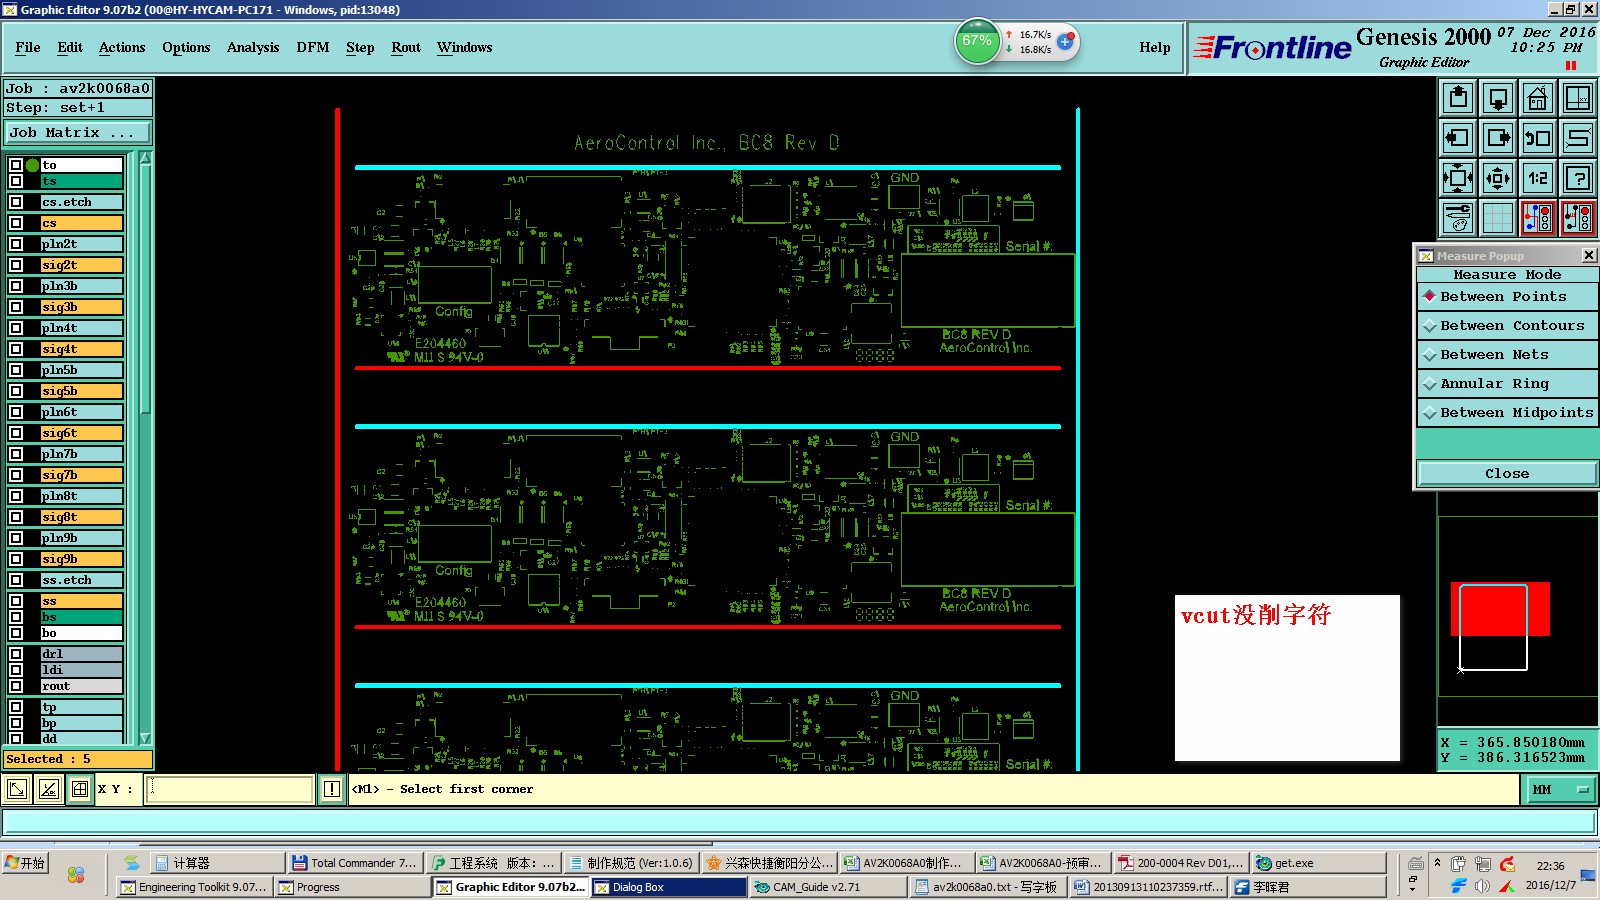Click the pan up view icon

click(1458, 98)
